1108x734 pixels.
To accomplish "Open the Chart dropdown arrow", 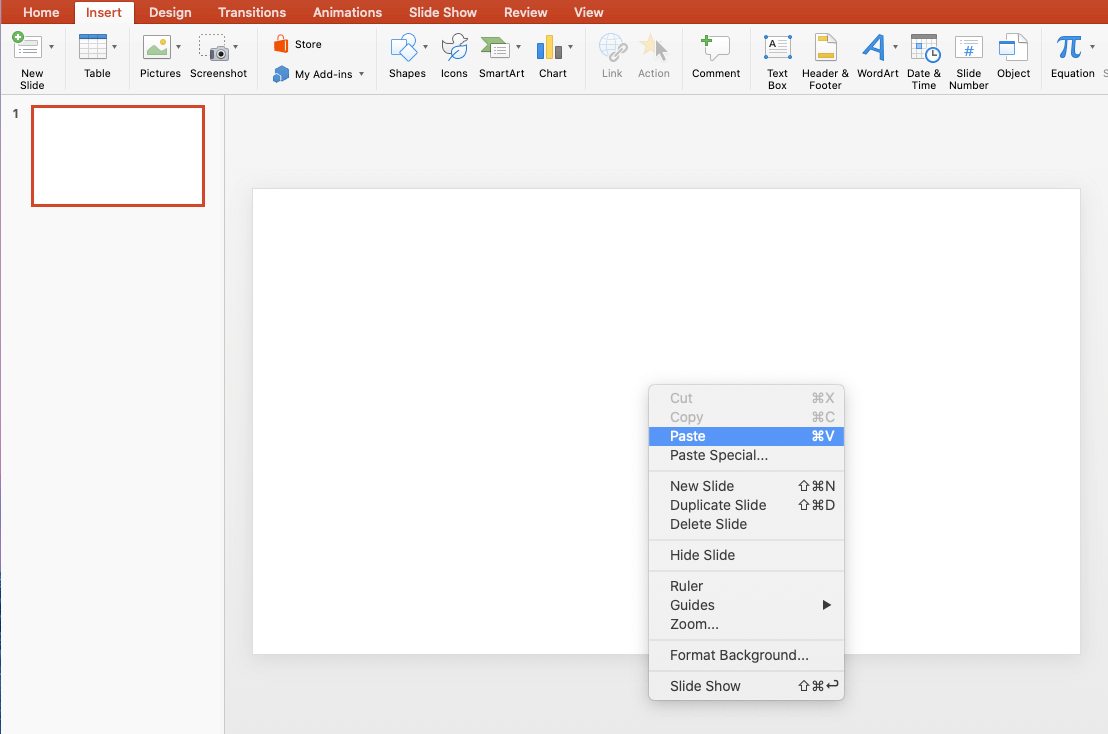I will (x=570, y=47).
